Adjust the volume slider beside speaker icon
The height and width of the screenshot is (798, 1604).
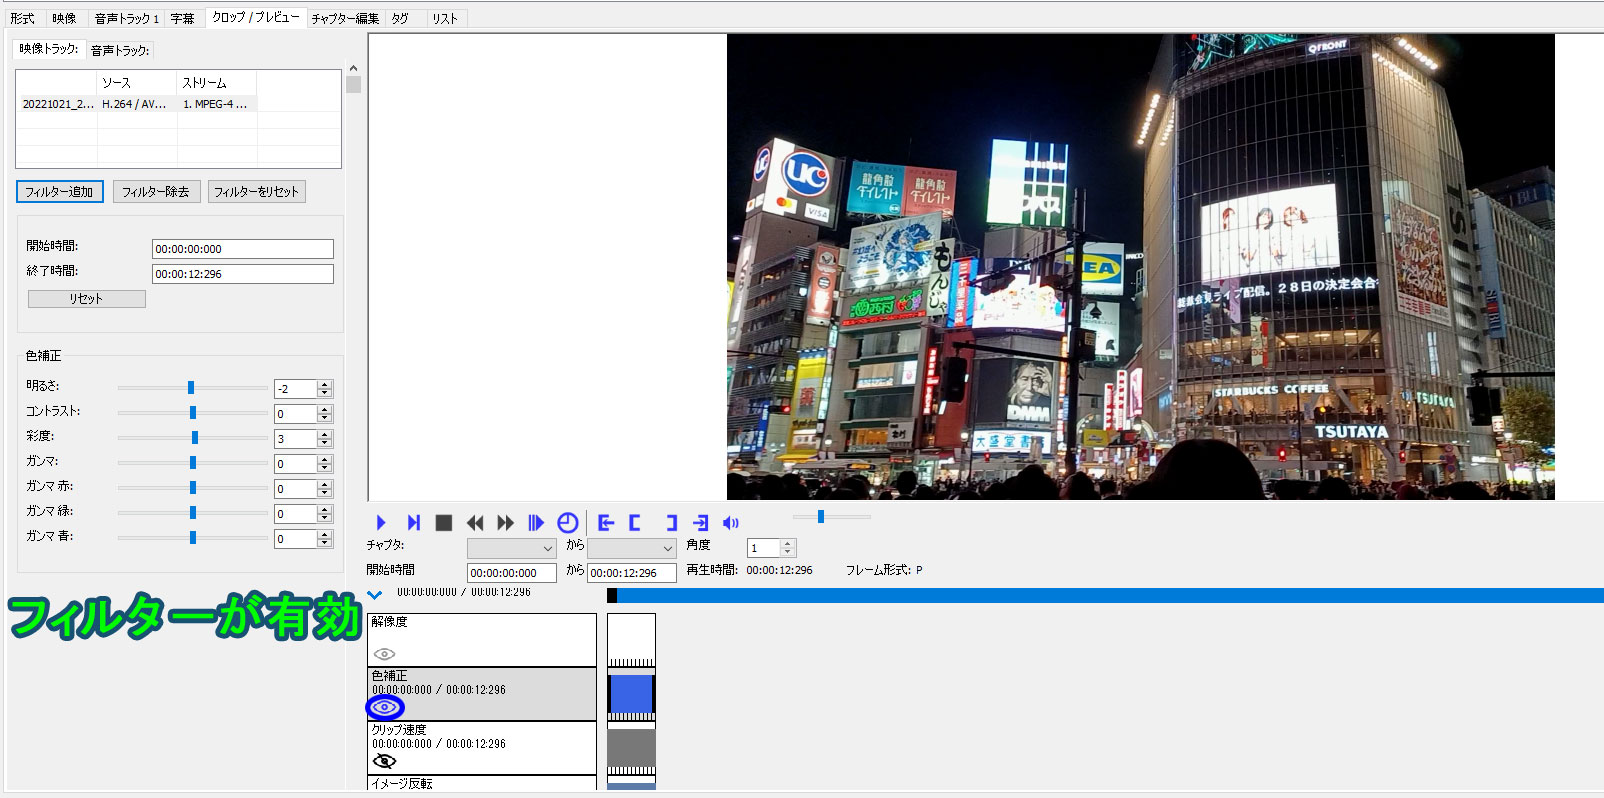(831, 517)
